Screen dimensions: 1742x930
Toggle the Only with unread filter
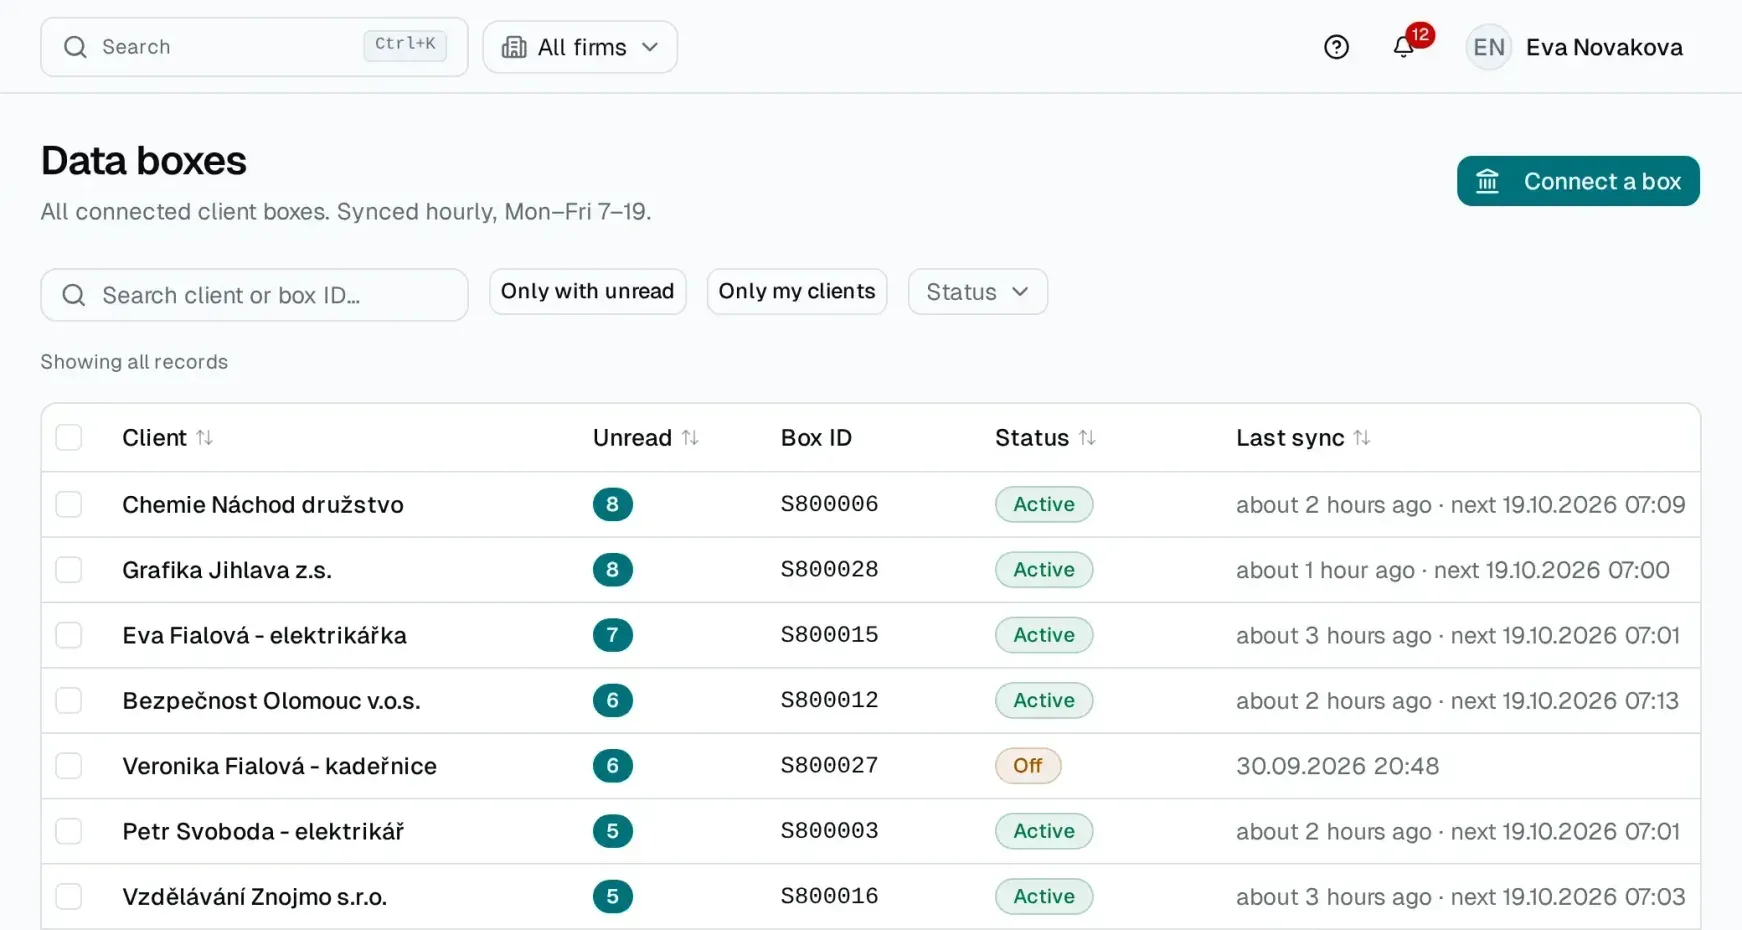coord(588,291)
